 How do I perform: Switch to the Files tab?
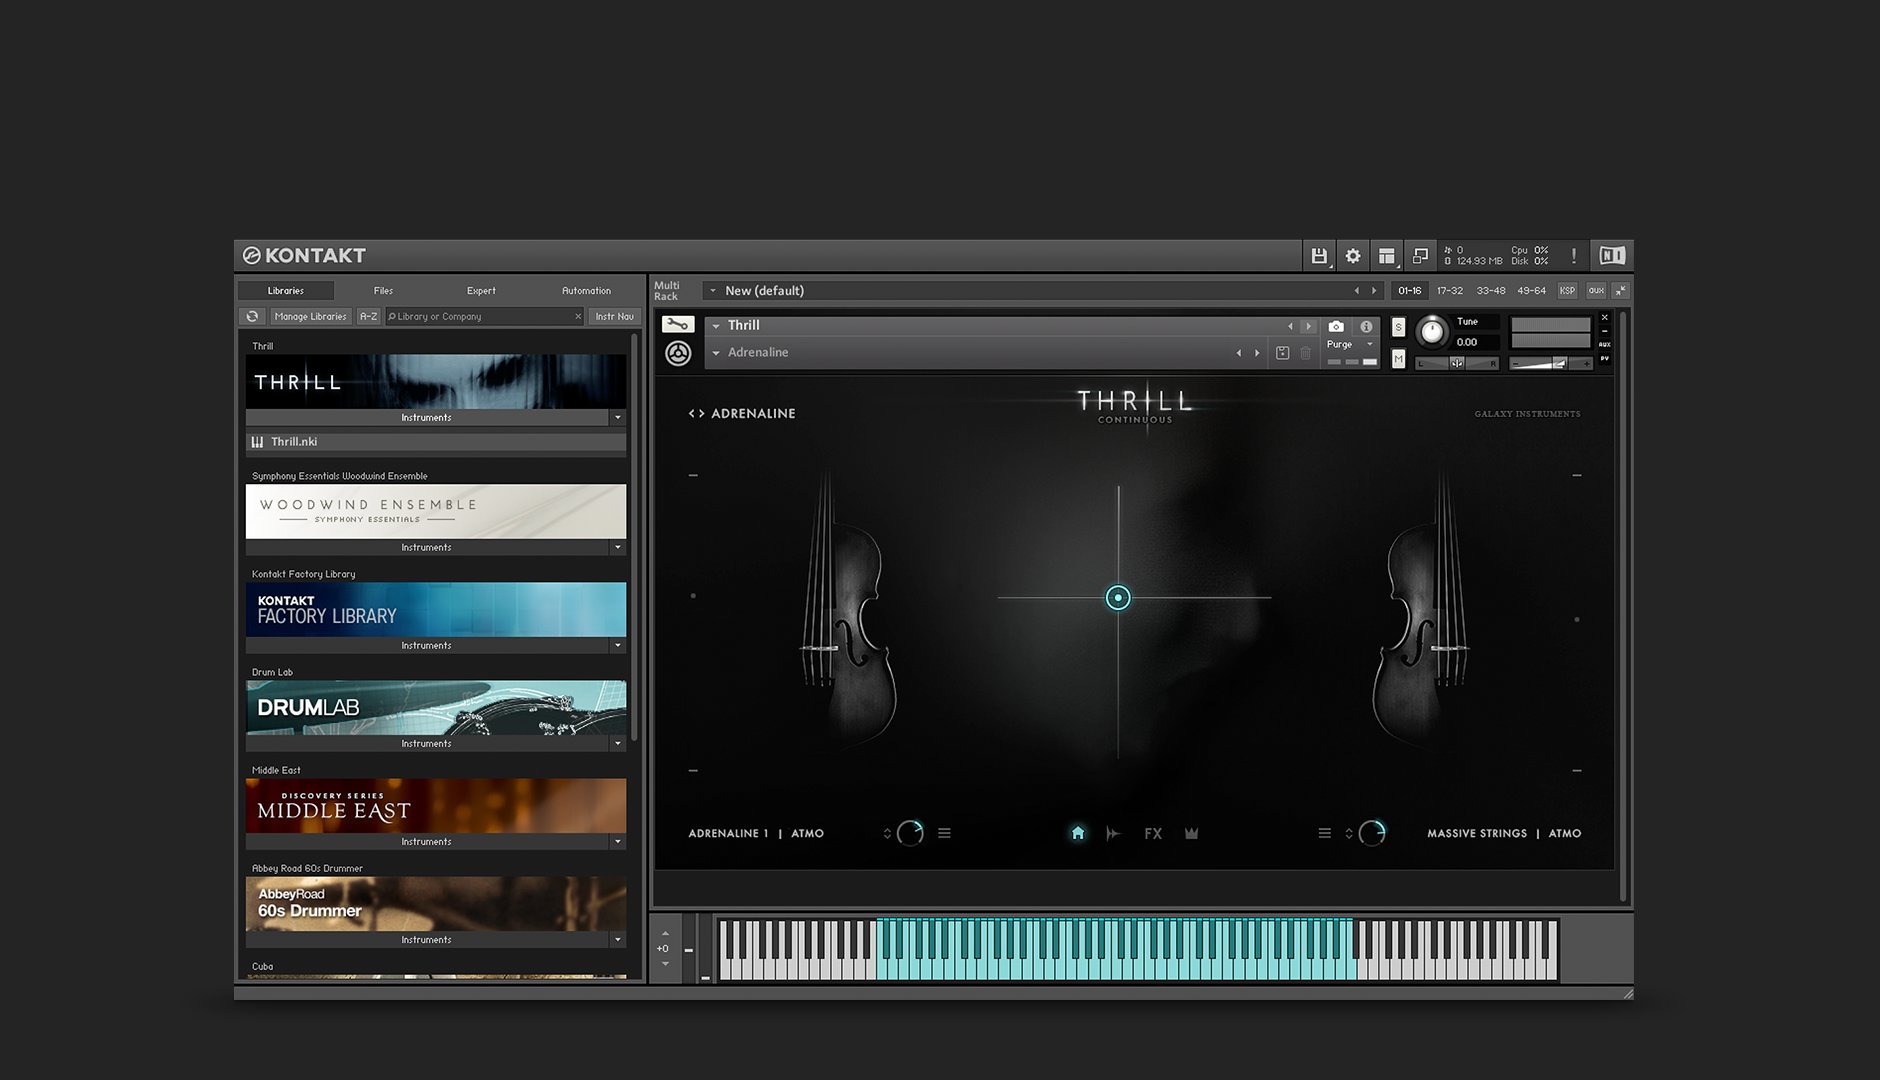pyautogui.click(x=383, y=291)
